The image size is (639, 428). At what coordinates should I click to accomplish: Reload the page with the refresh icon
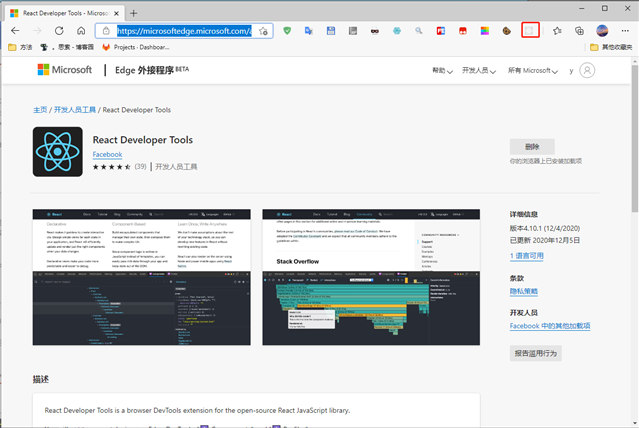coord(59,31)
